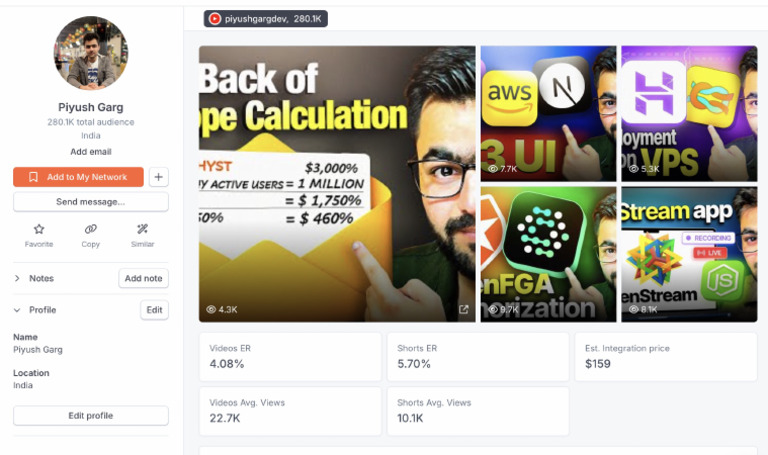
Task: Click Edit next to Profile
Action: click(154, 310)
